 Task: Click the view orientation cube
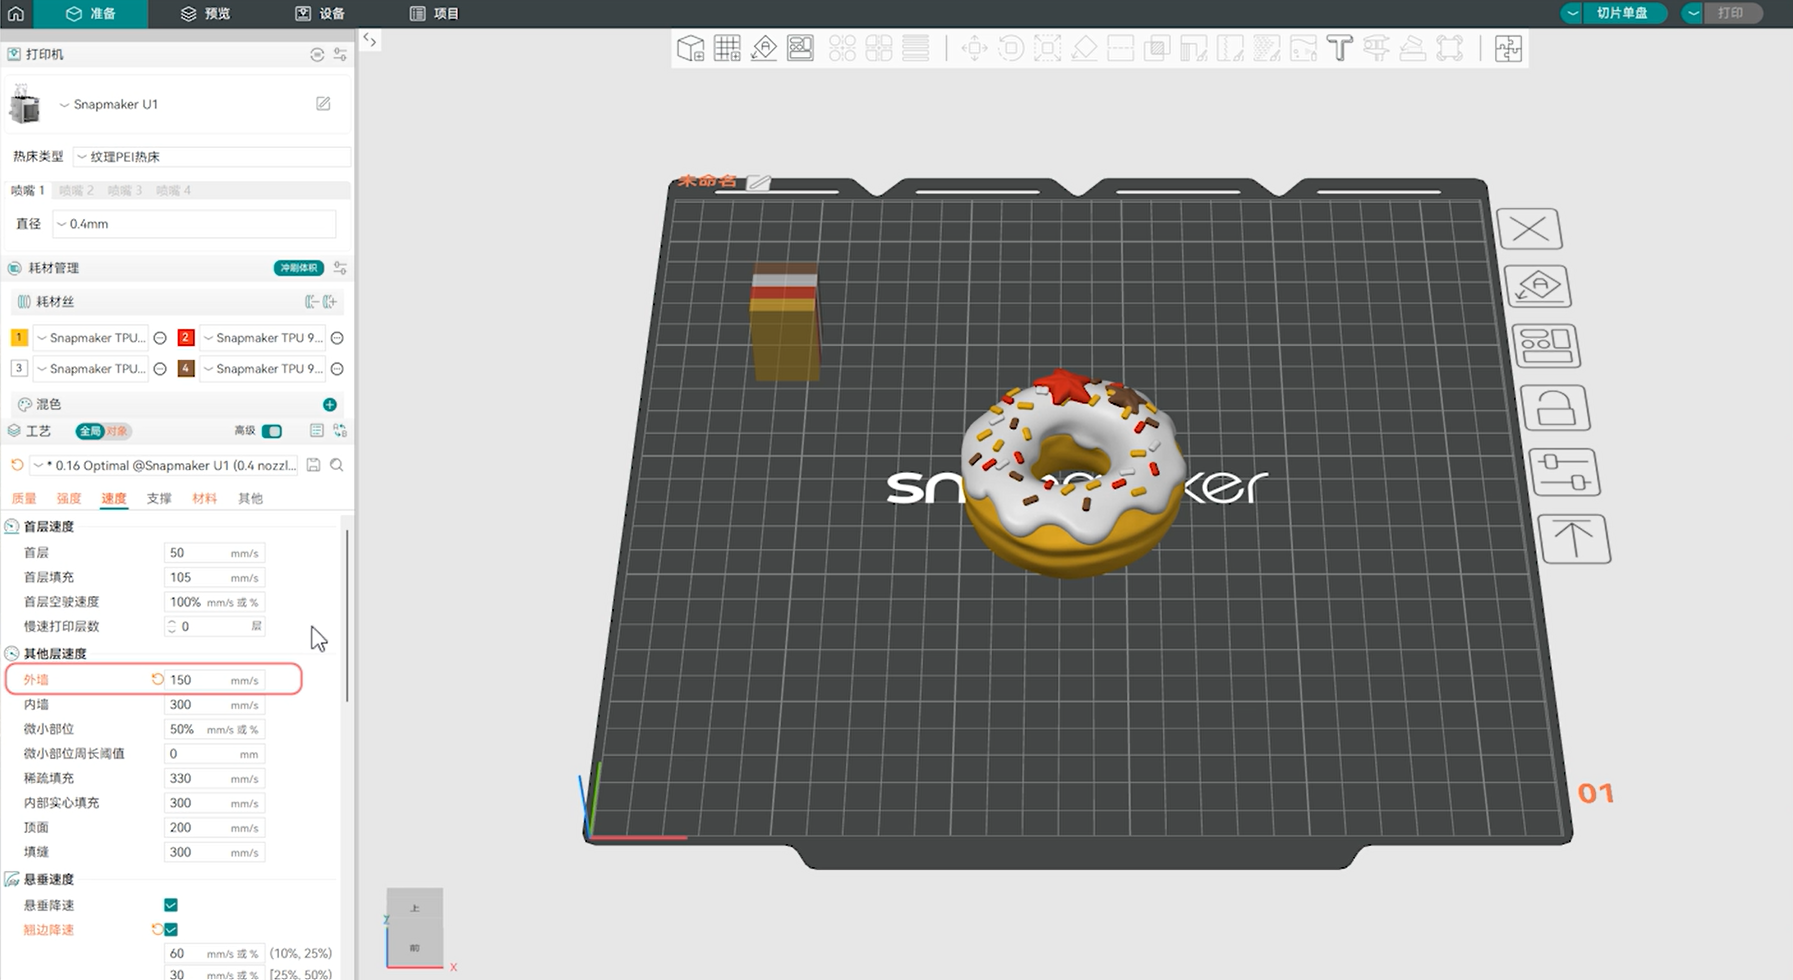(x=415, y=928)
